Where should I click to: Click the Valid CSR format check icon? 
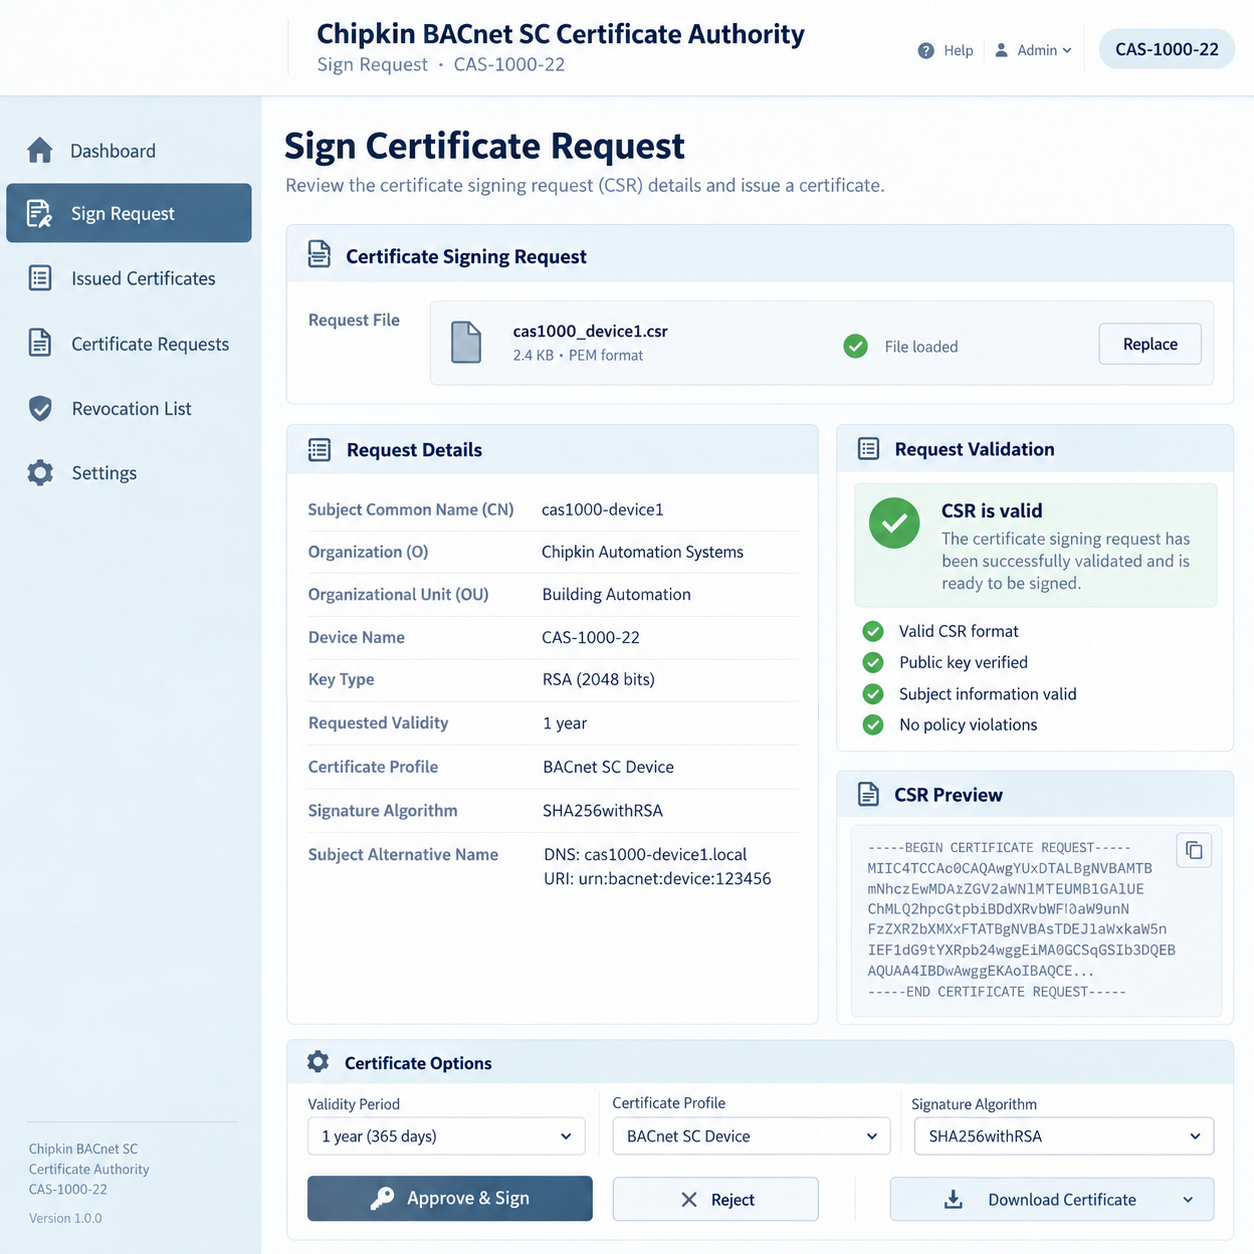click(x=873, y=631)
